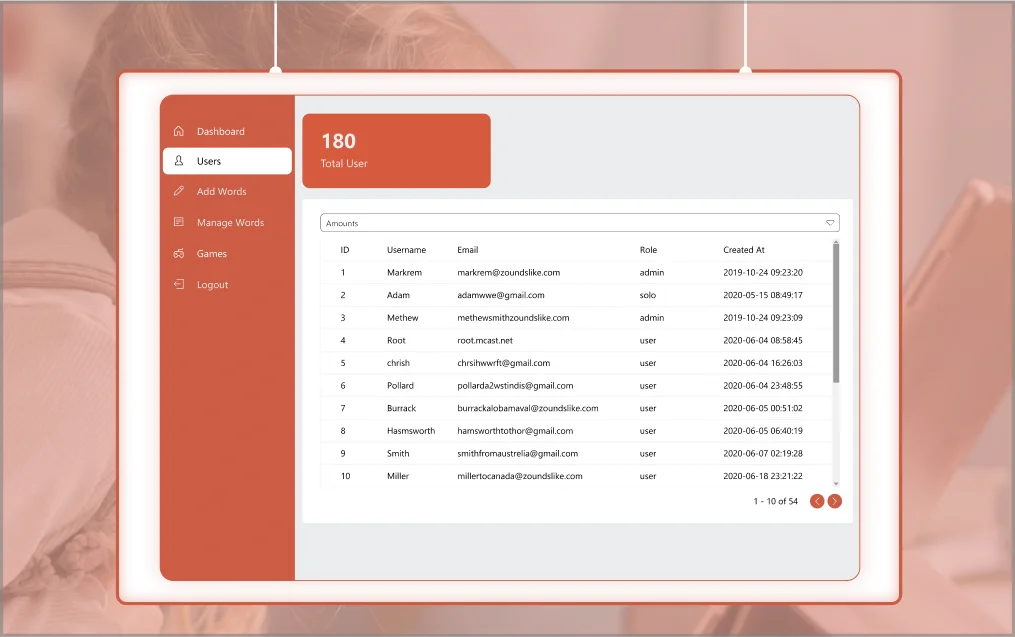
Task: Click the Email column header
Action: 468,250
